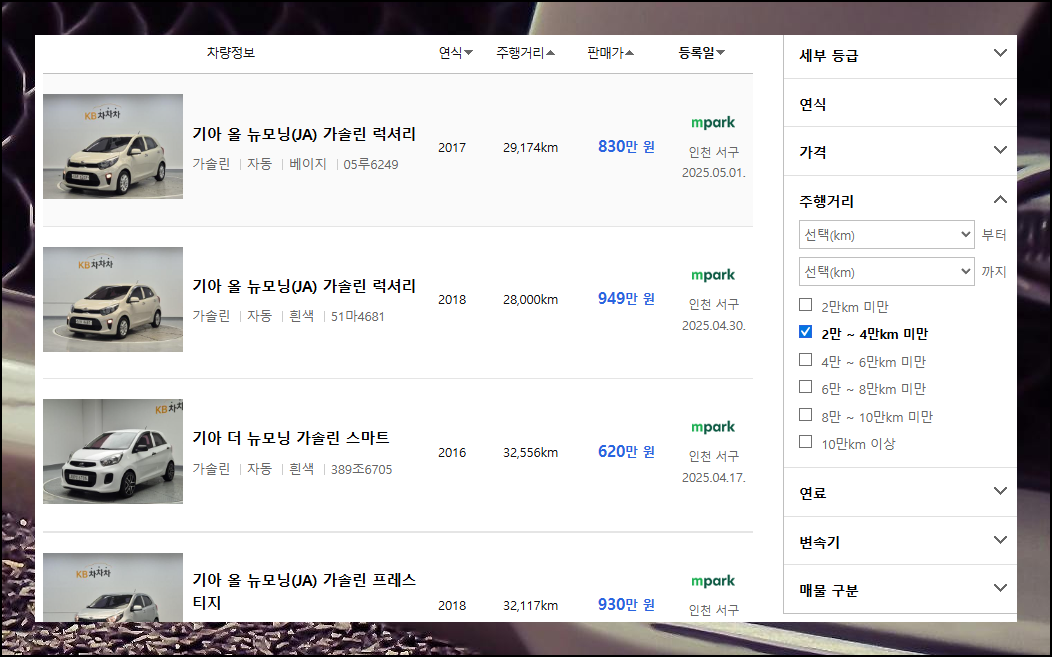Click mileage 32,117km value
Image resolution: width=1052 pixels, height=657 pixels.
click(530, 606)
